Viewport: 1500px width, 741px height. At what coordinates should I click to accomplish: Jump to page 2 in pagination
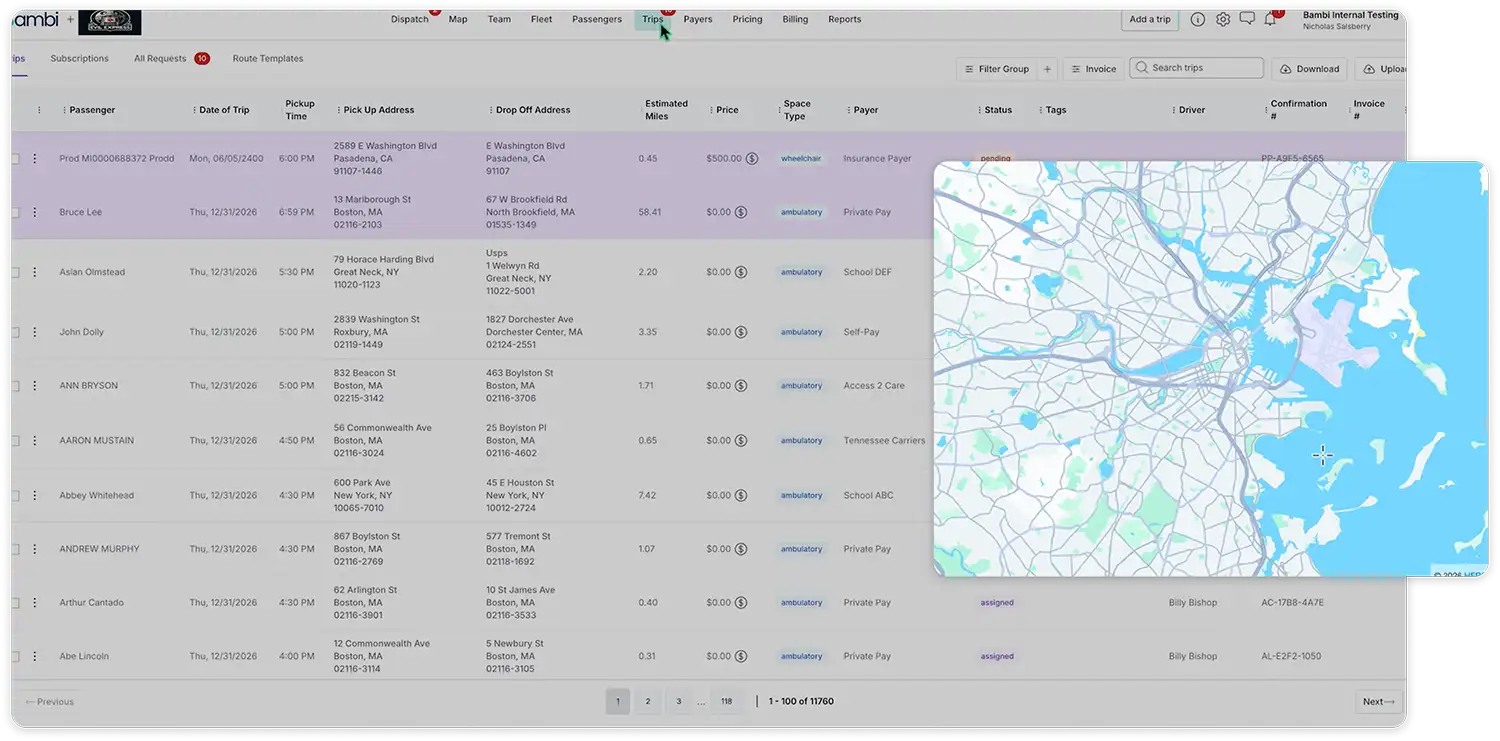point(648,702)
